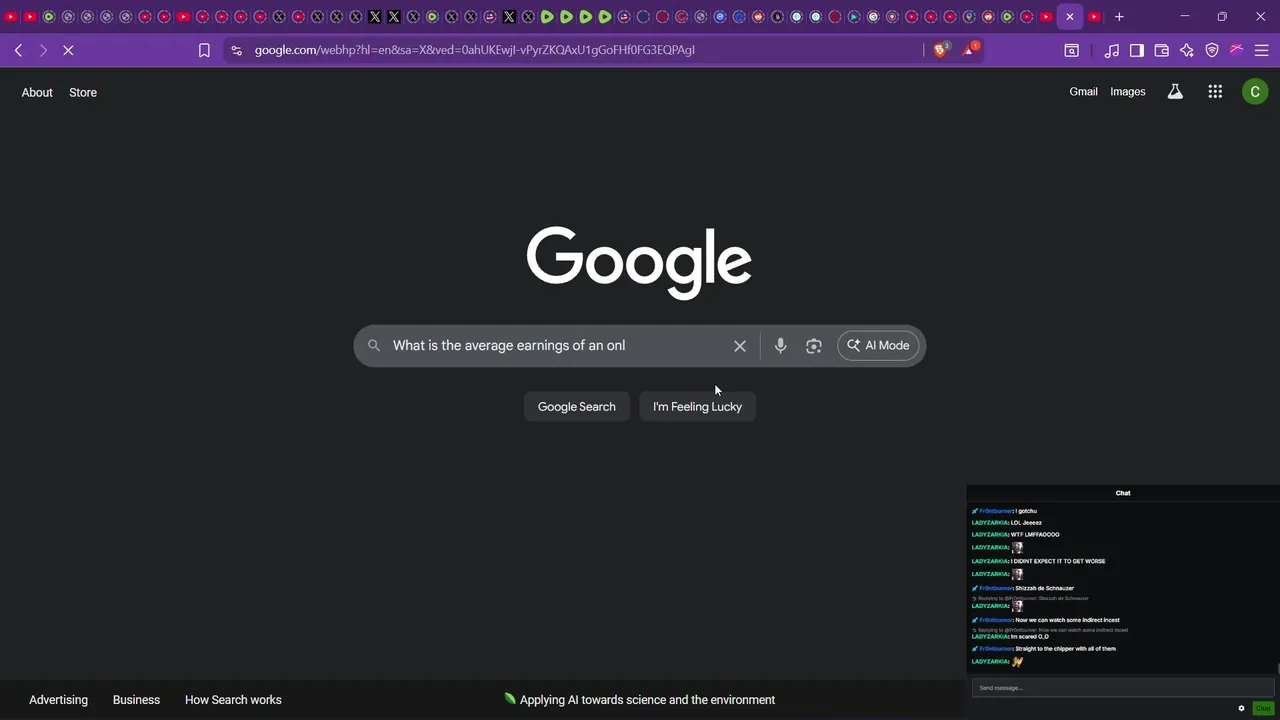Click the magnifier icon in search box
Screen dimensions: 1280x720
[x=374, y=346]
